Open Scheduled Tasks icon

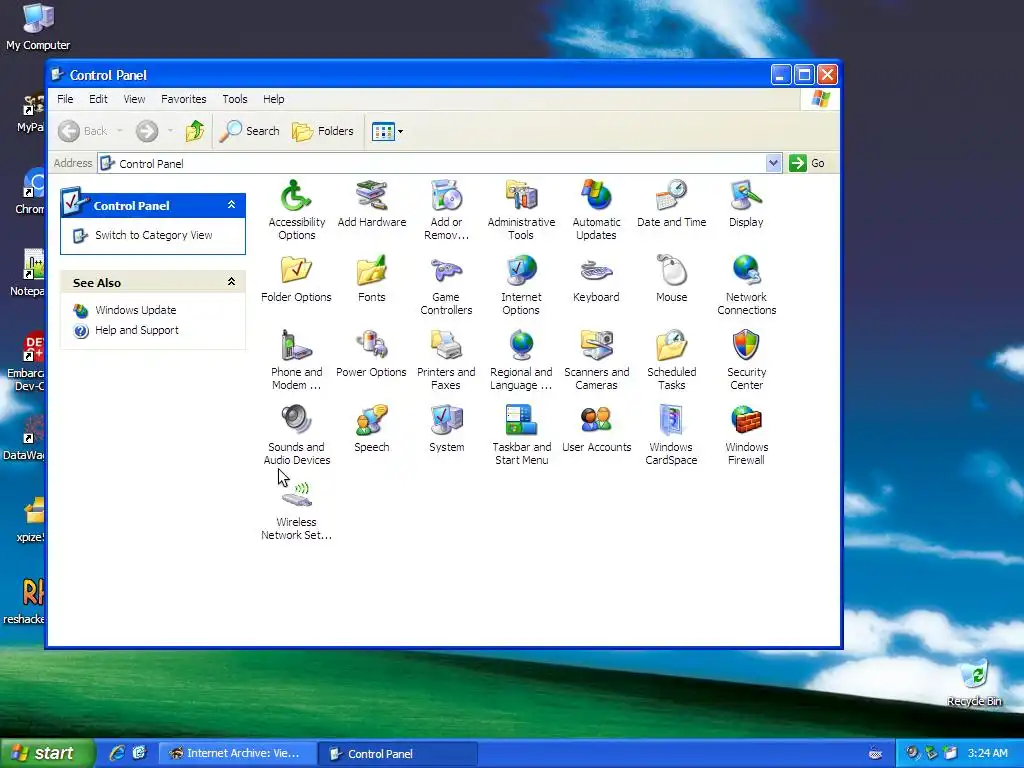click(671, 345)
